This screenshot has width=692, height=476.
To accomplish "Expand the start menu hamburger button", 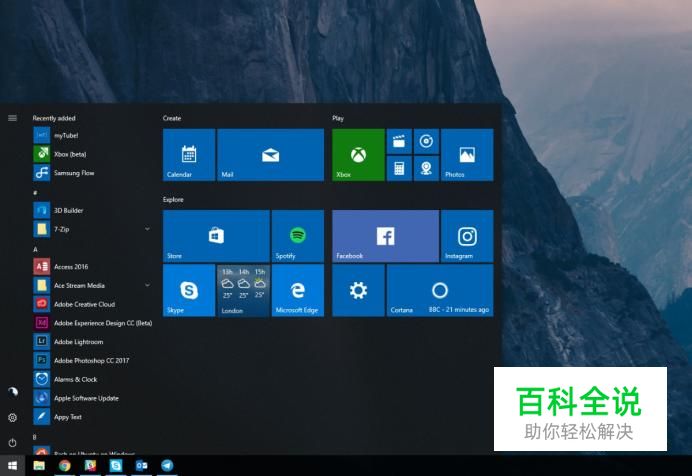I will (x=12, y=118).
